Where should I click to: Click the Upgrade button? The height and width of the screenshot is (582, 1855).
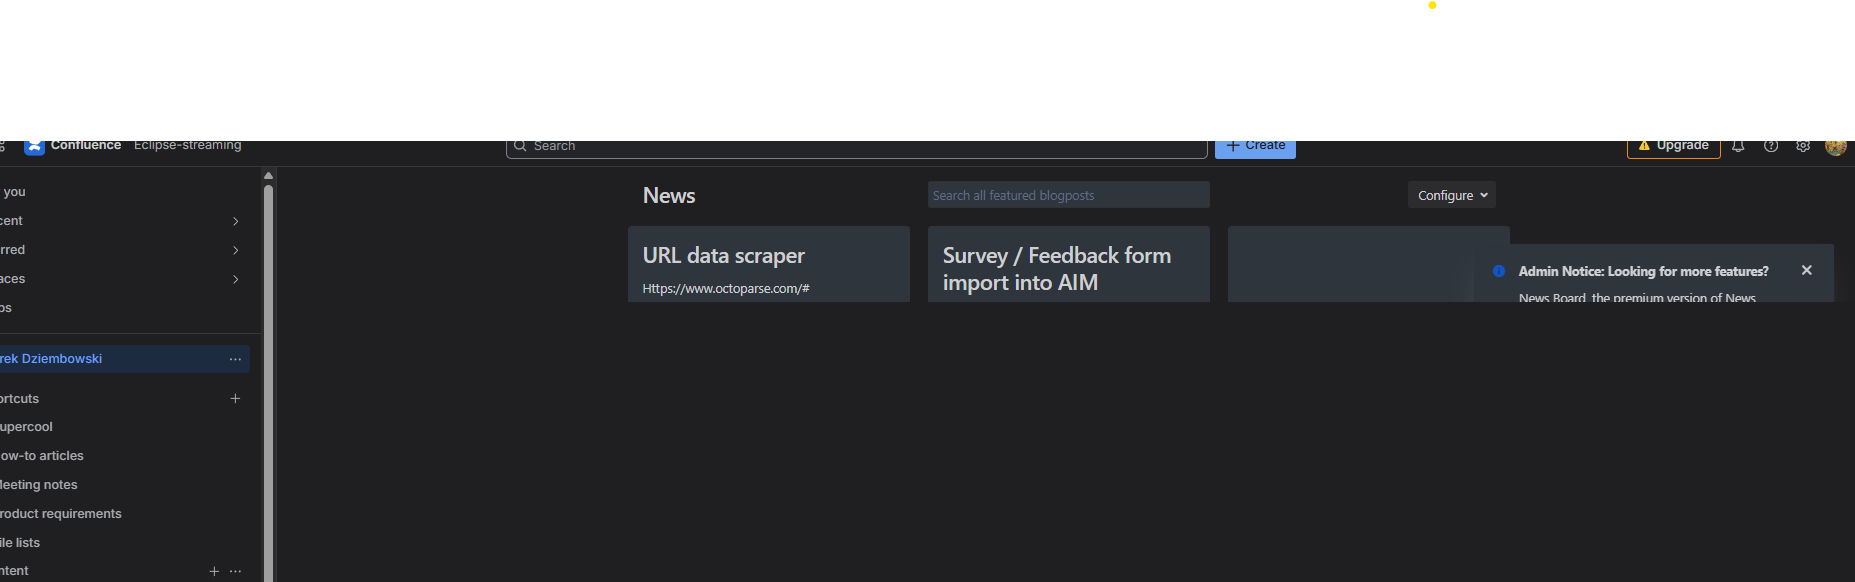click(1673, 148)
